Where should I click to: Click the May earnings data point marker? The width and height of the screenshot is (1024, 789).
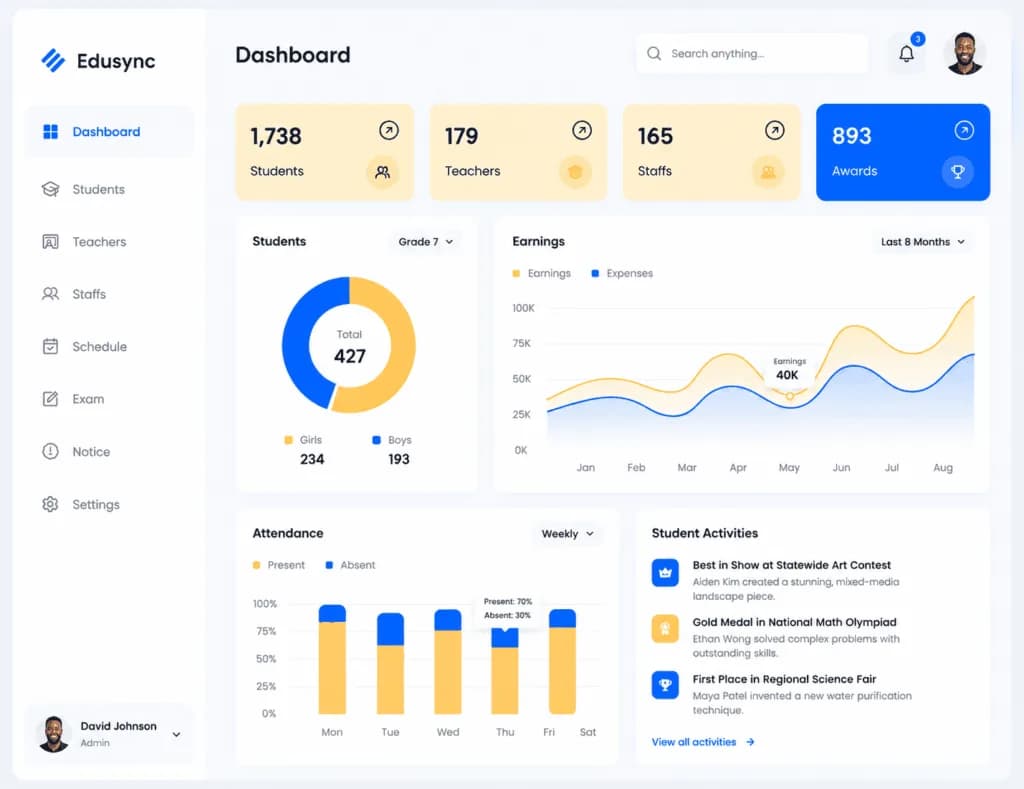tap(790, 396)
